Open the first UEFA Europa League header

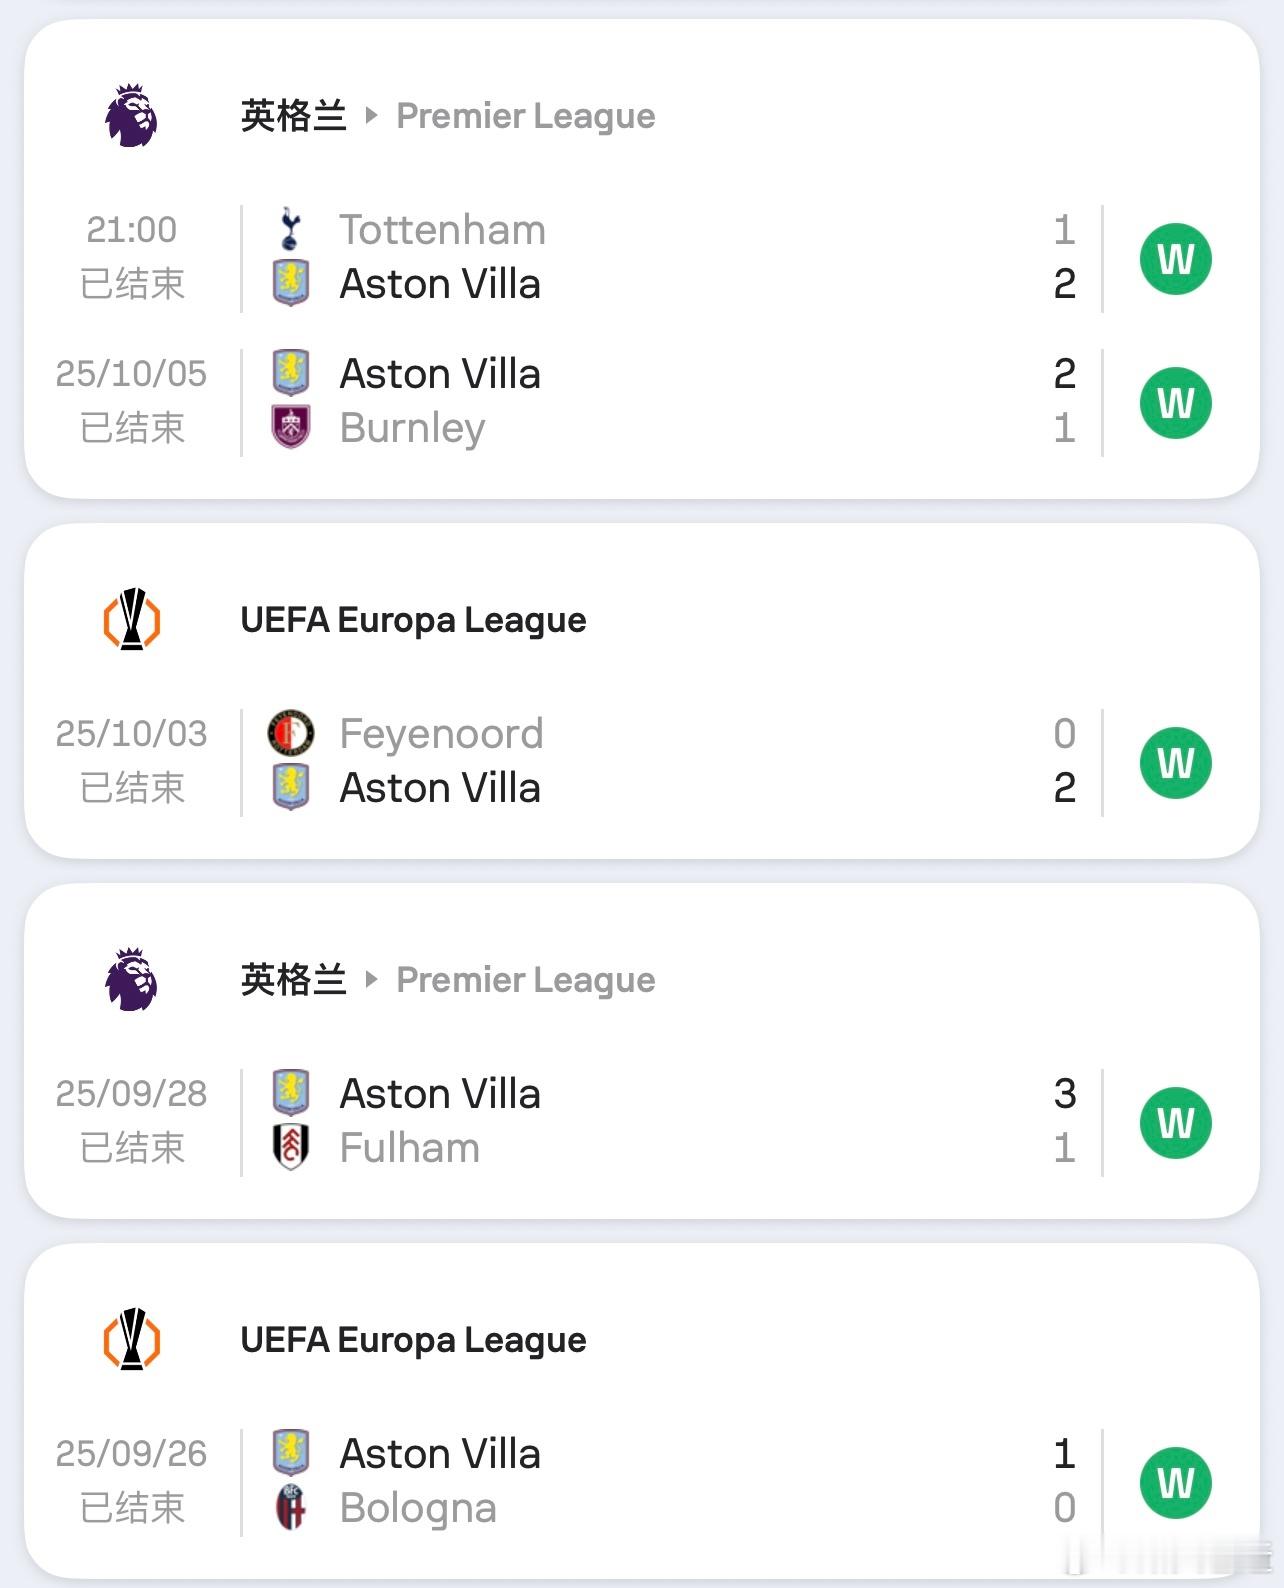(x=413, y=620)
